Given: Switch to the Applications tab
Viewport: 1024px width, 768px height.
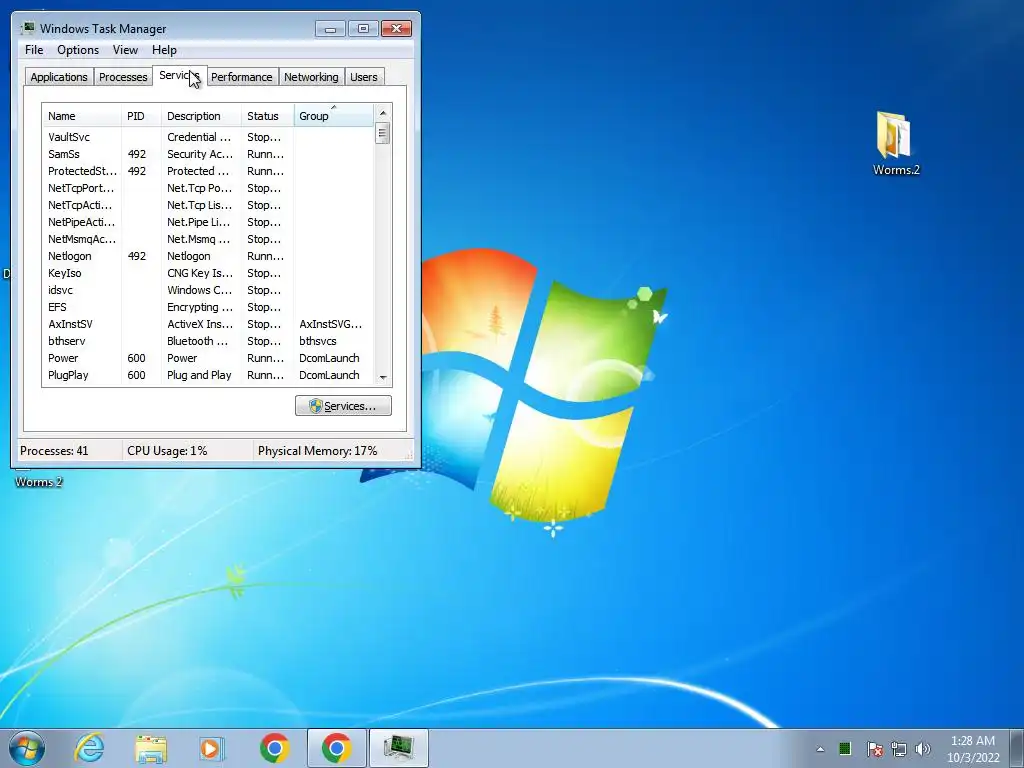Looking at the screenshot, I should tap(59, 77).
